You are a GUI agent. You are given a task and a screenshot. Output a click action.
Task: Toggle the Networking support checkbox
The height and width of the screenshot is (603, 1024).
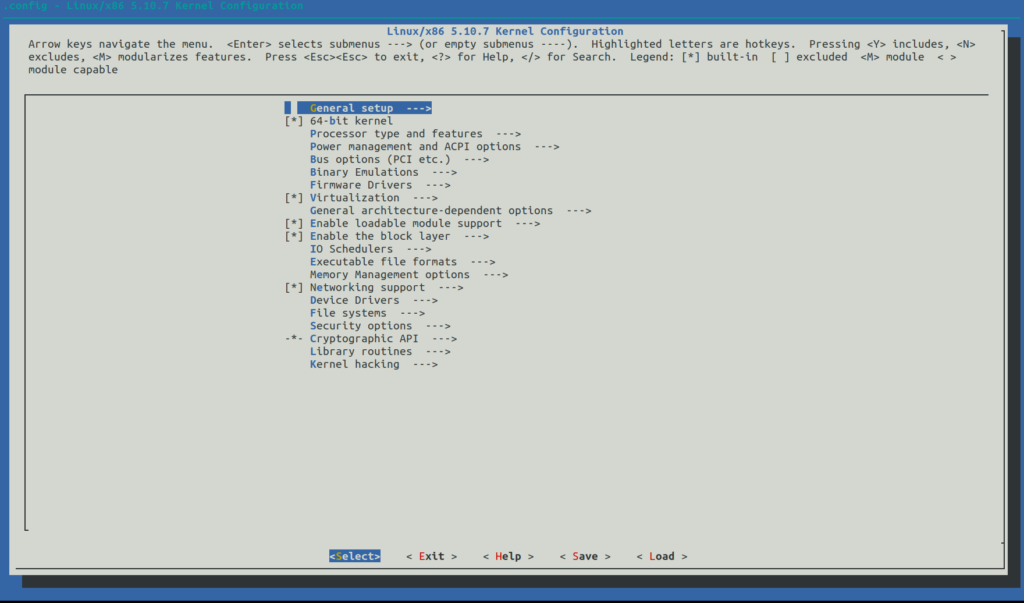click(294, 287)
